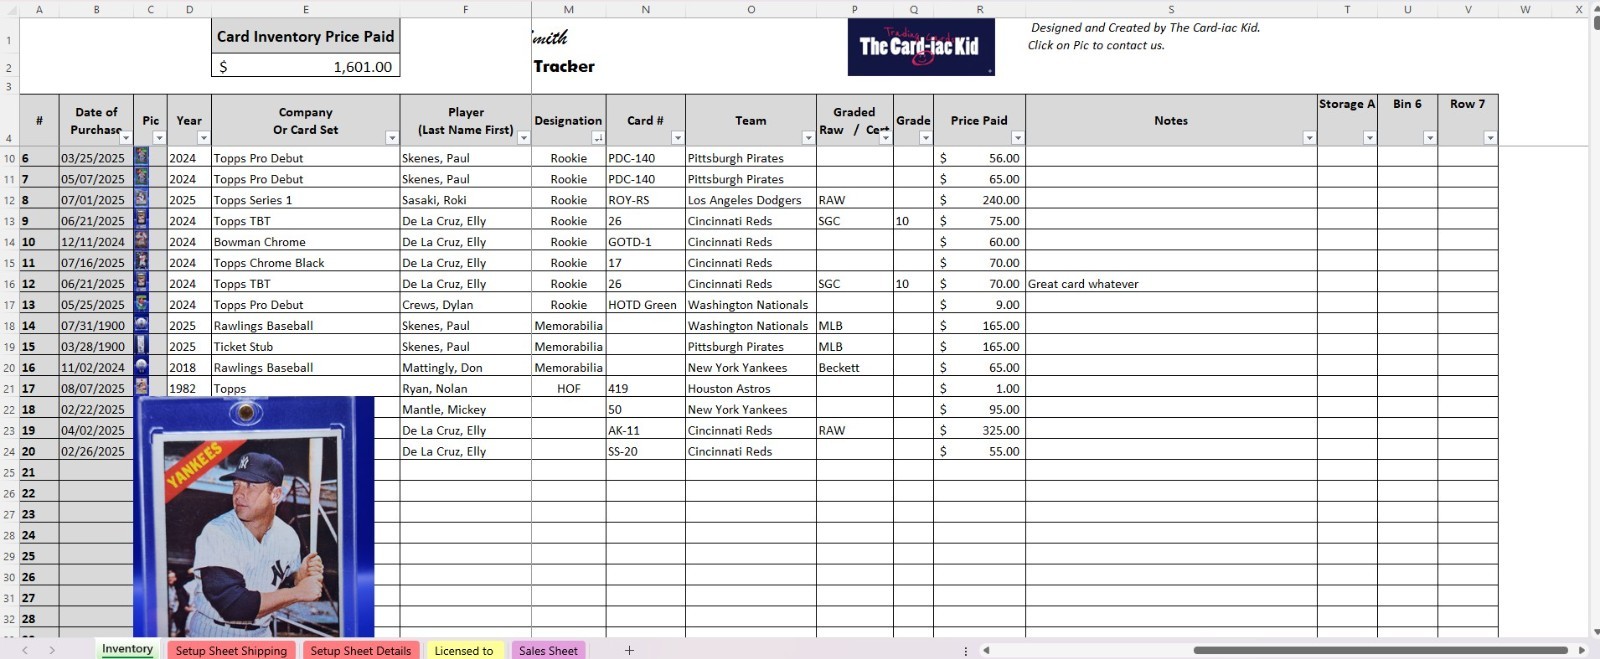The image size is (1600, 659).
Task: Select the 'GOTD-1' card number cell
Action: tap(645, 242)
